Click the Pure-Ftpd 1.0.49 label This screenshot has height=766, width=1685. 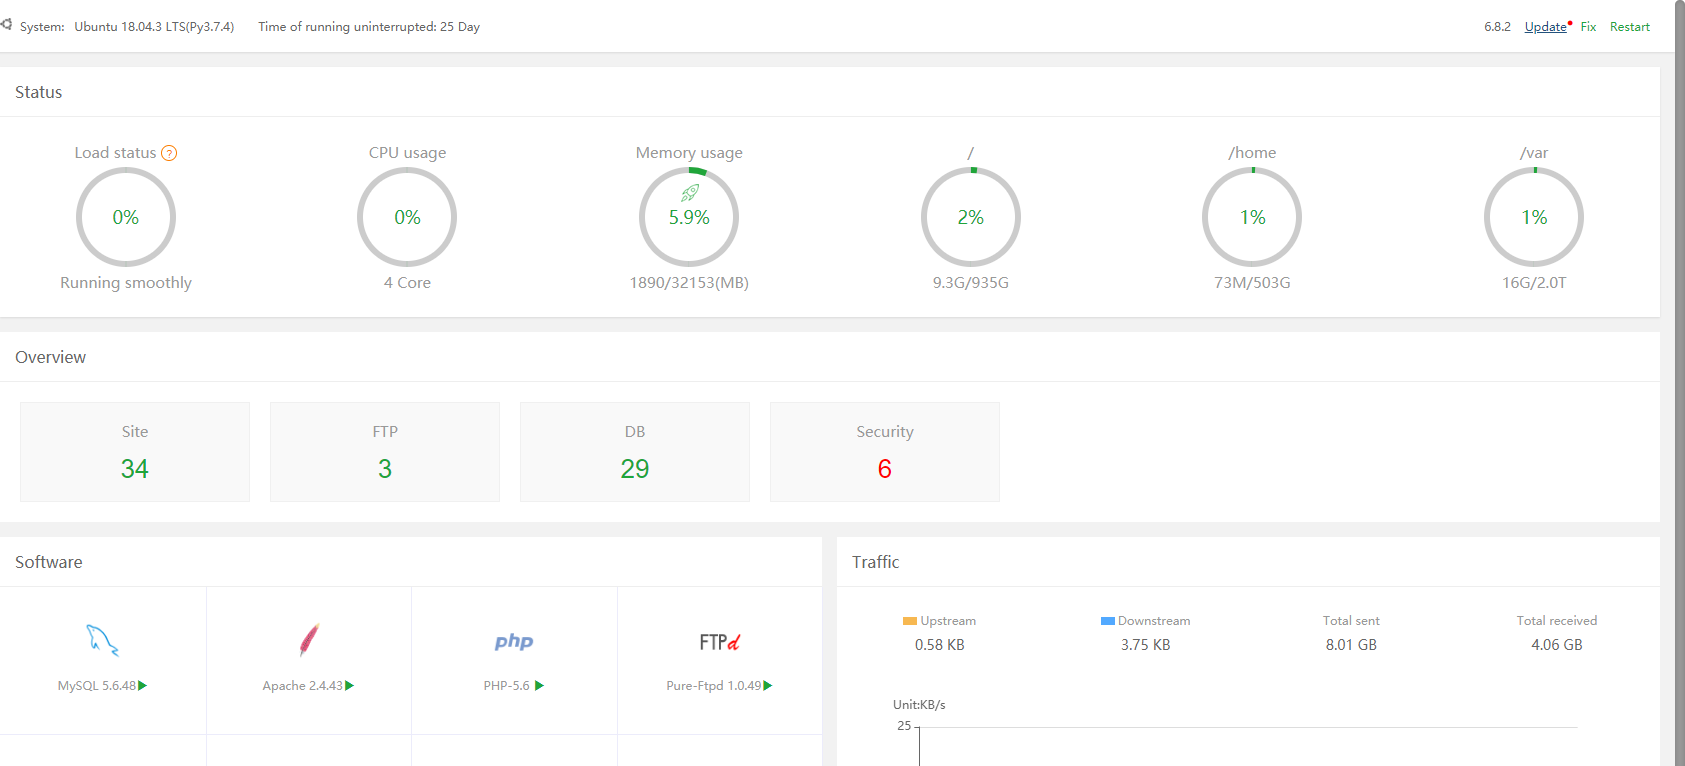(714, 686)
